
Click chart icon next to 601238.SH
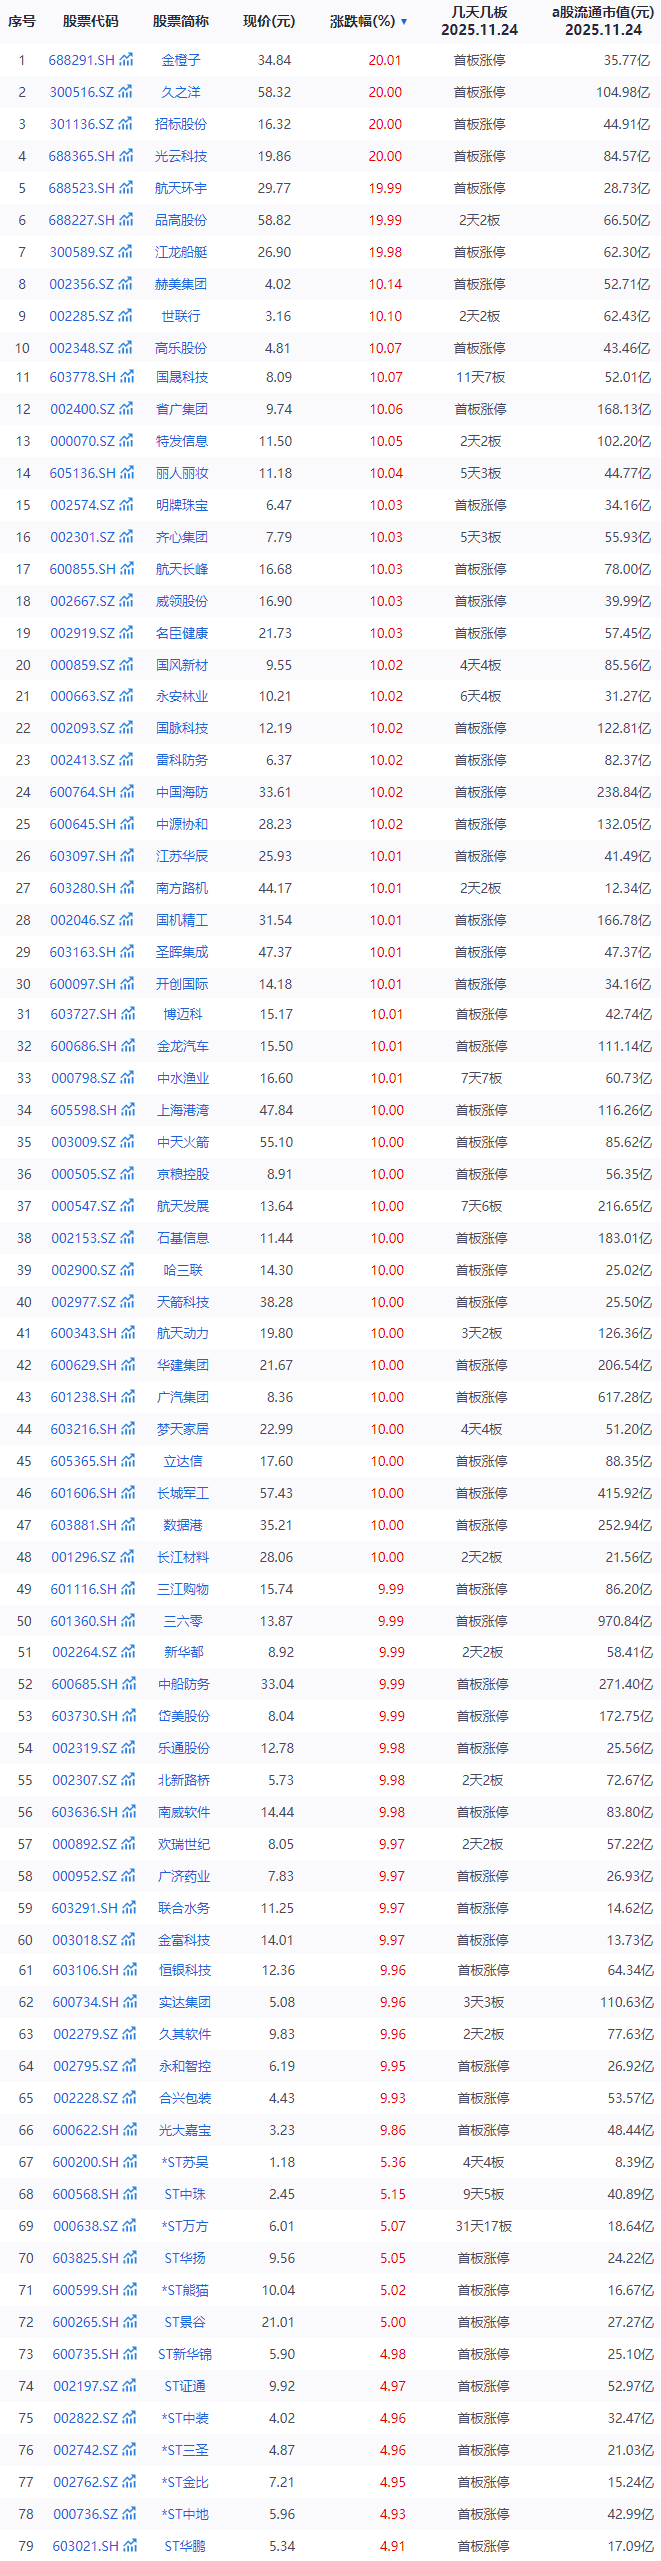pyautogui.click(x=128, y=1397)
